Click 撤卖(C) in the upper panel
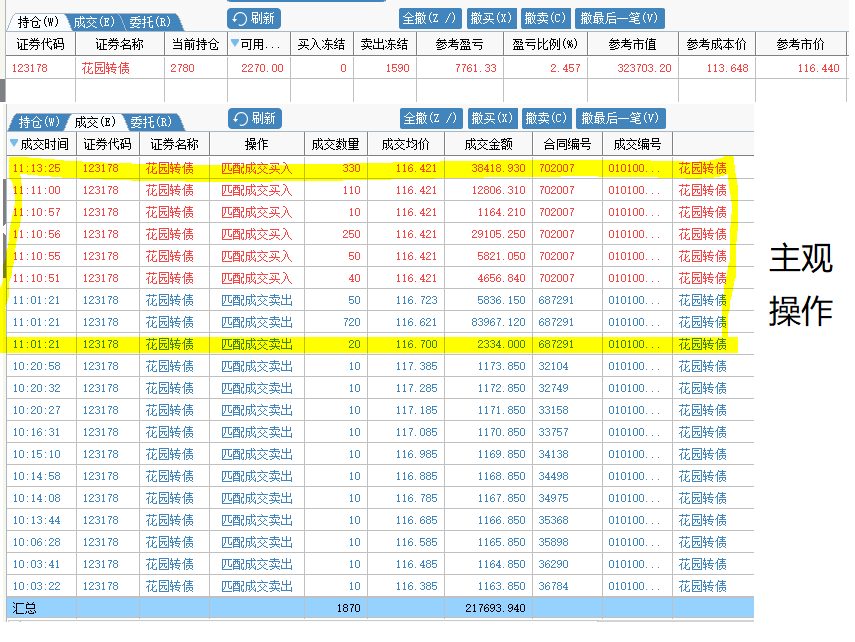Viewport: 855px width, 642px height. (x=545, y=19)
